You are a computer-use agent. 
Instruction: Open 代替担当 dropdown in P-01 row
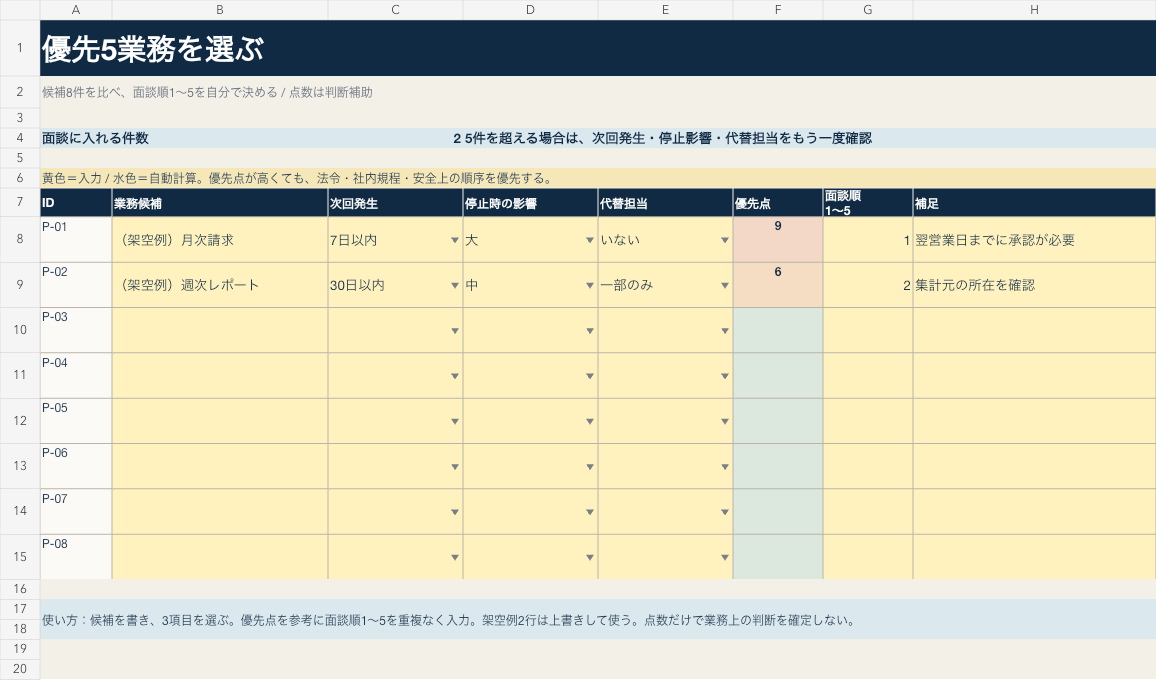pos(725,240)
